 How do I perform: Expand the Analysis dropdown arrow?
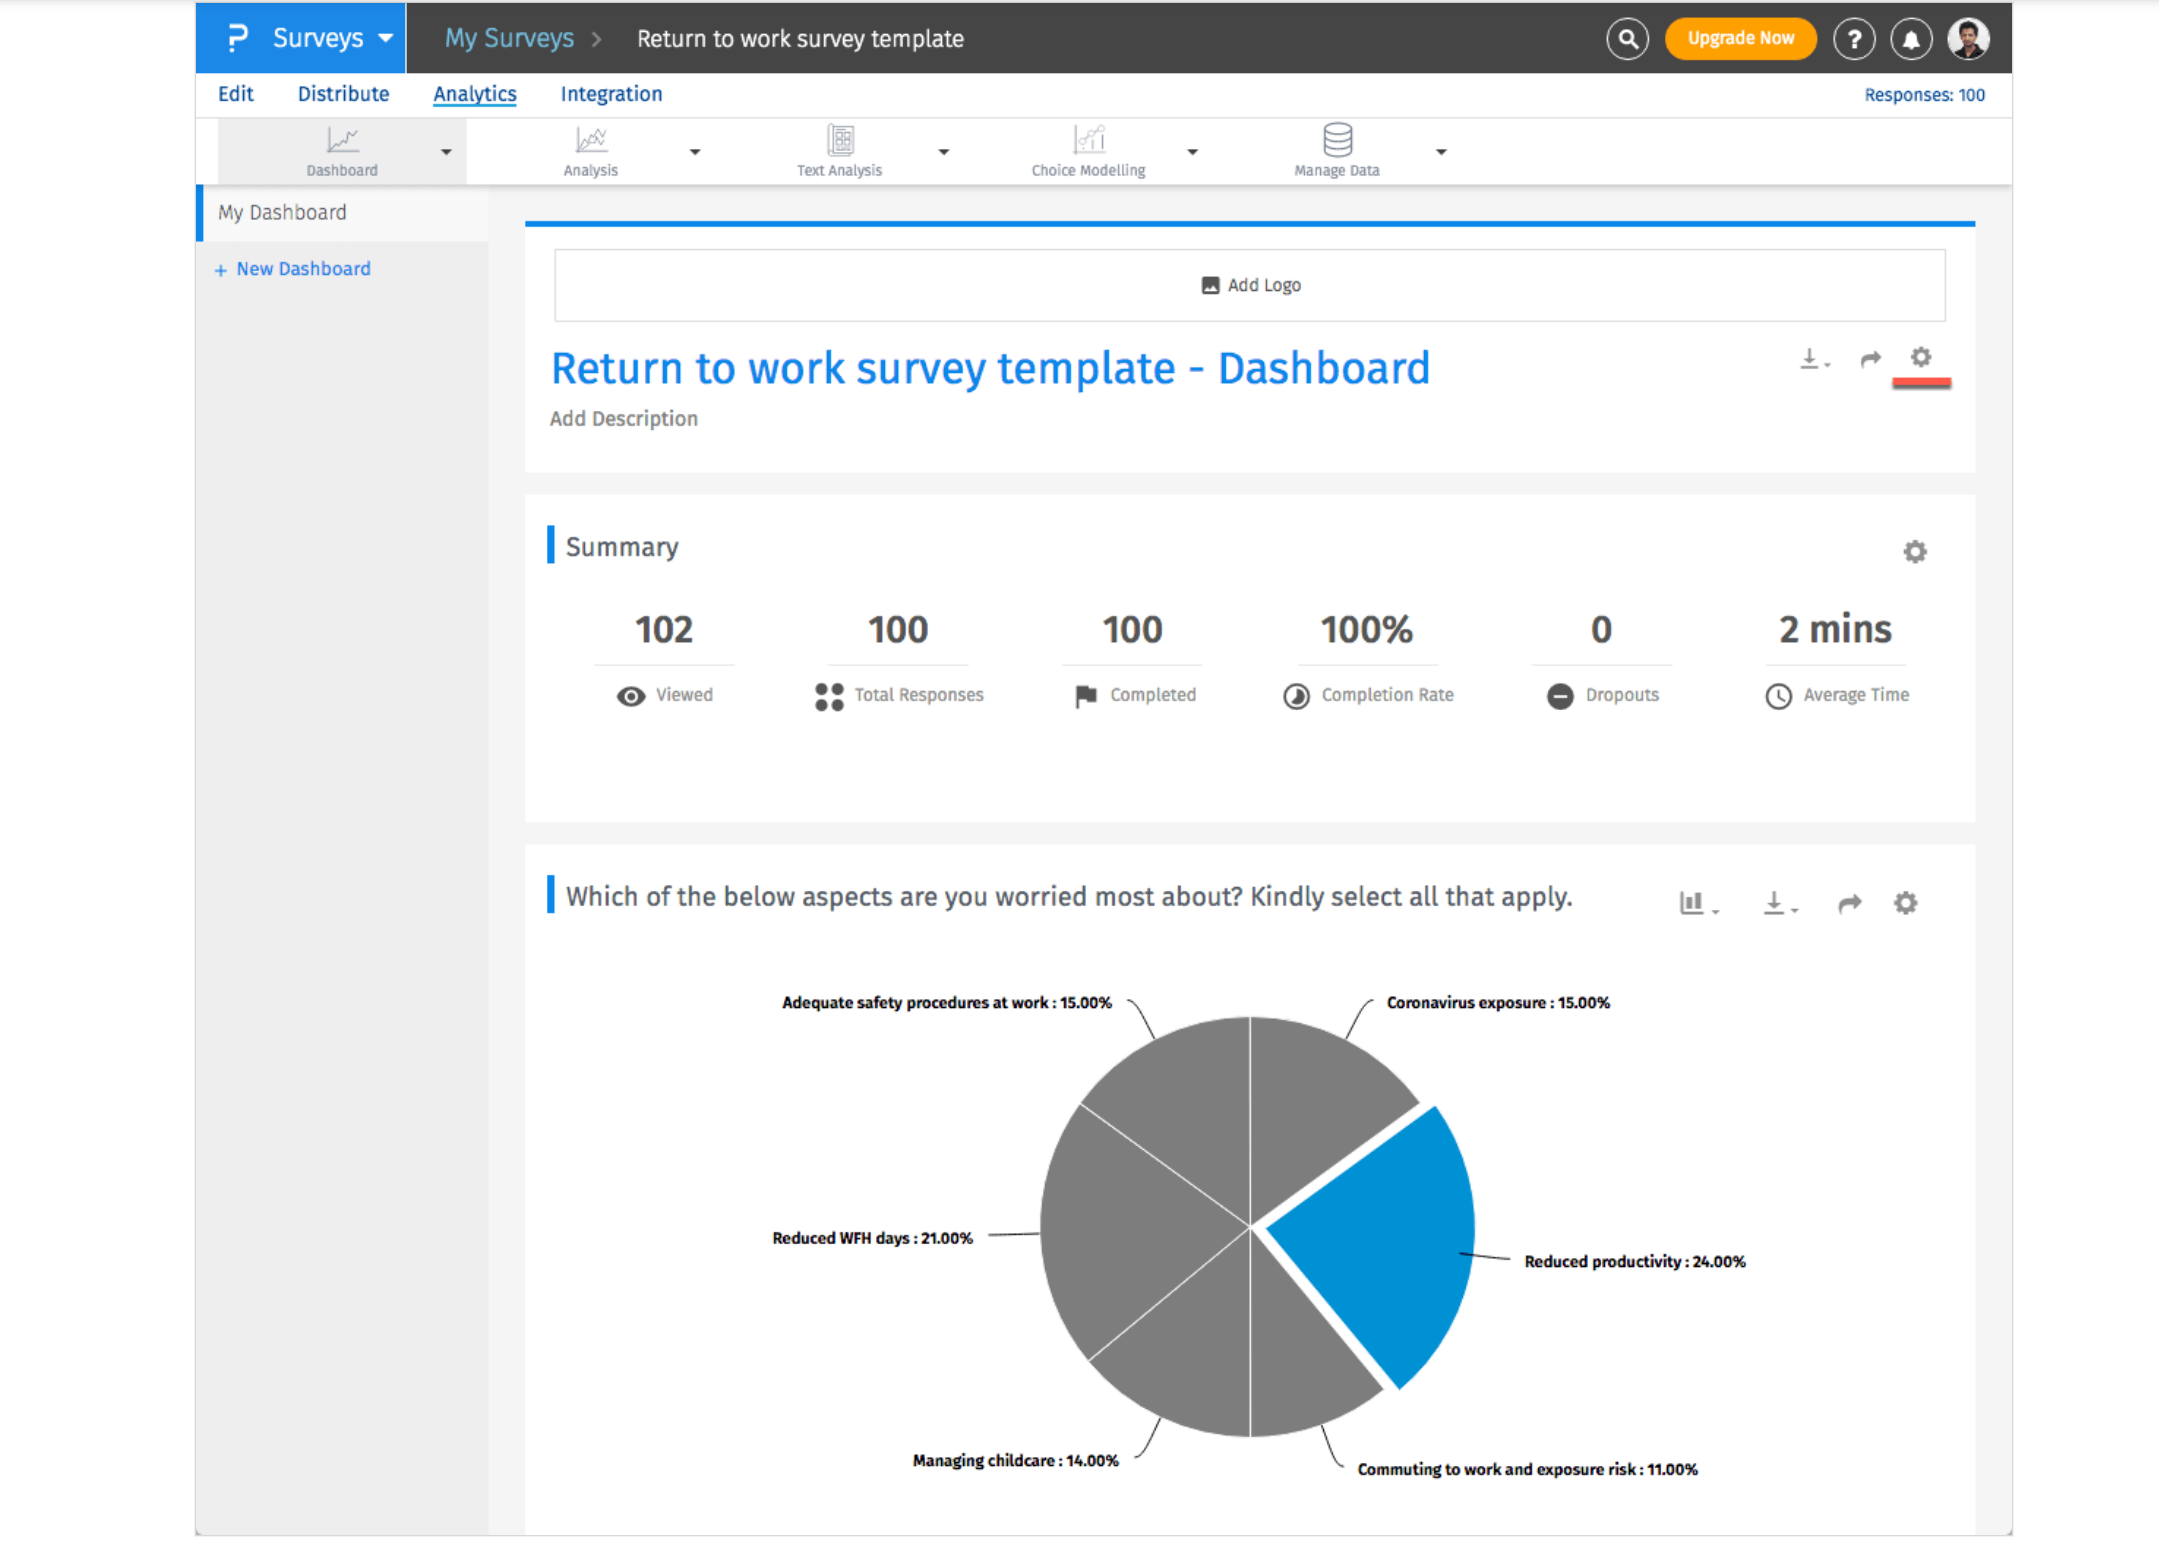[x=695, y=152]
